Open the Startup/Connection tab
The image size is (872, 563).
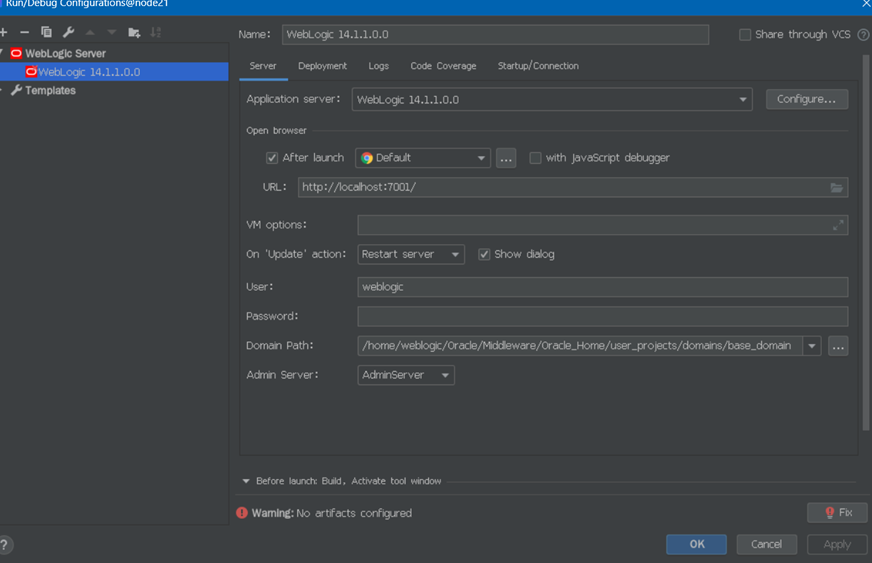tap(538, 66)
